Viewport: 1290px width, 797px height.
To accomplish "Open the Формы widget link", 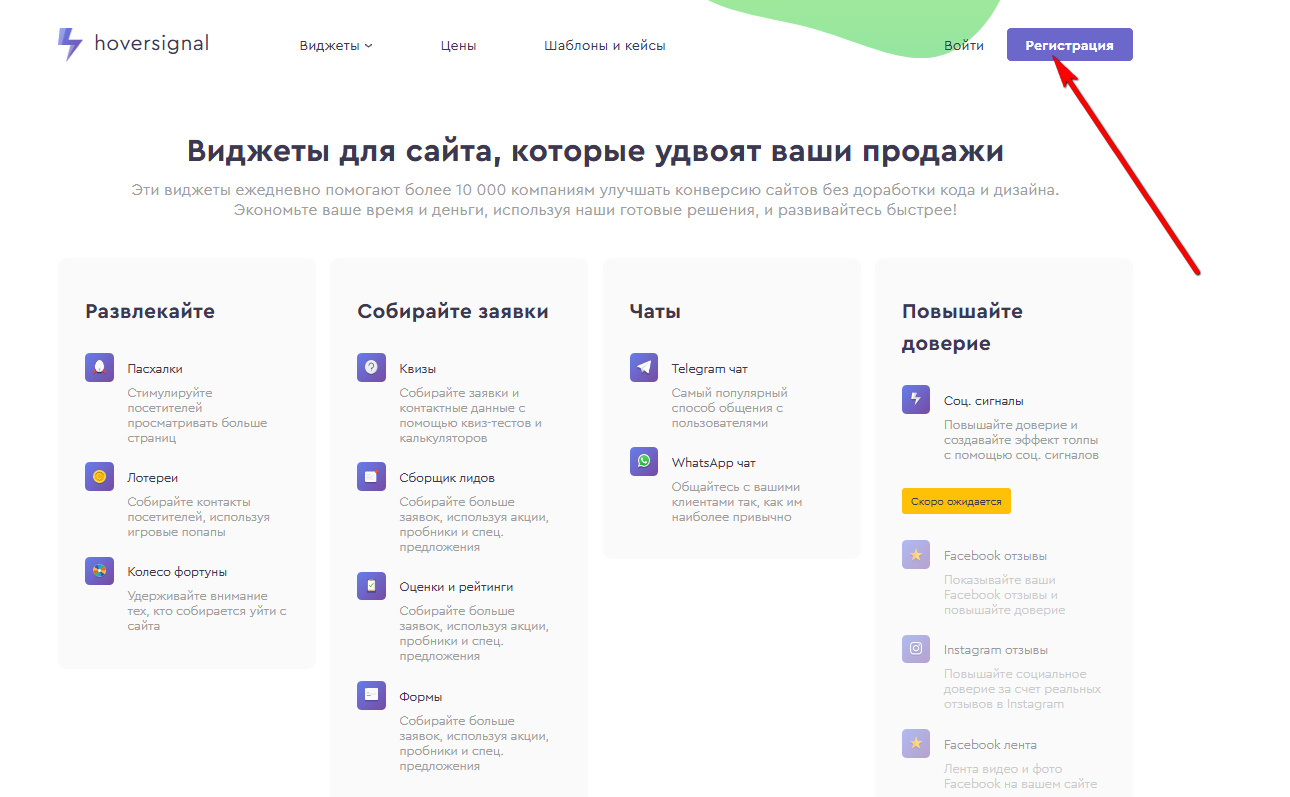I will click(421, 697).
